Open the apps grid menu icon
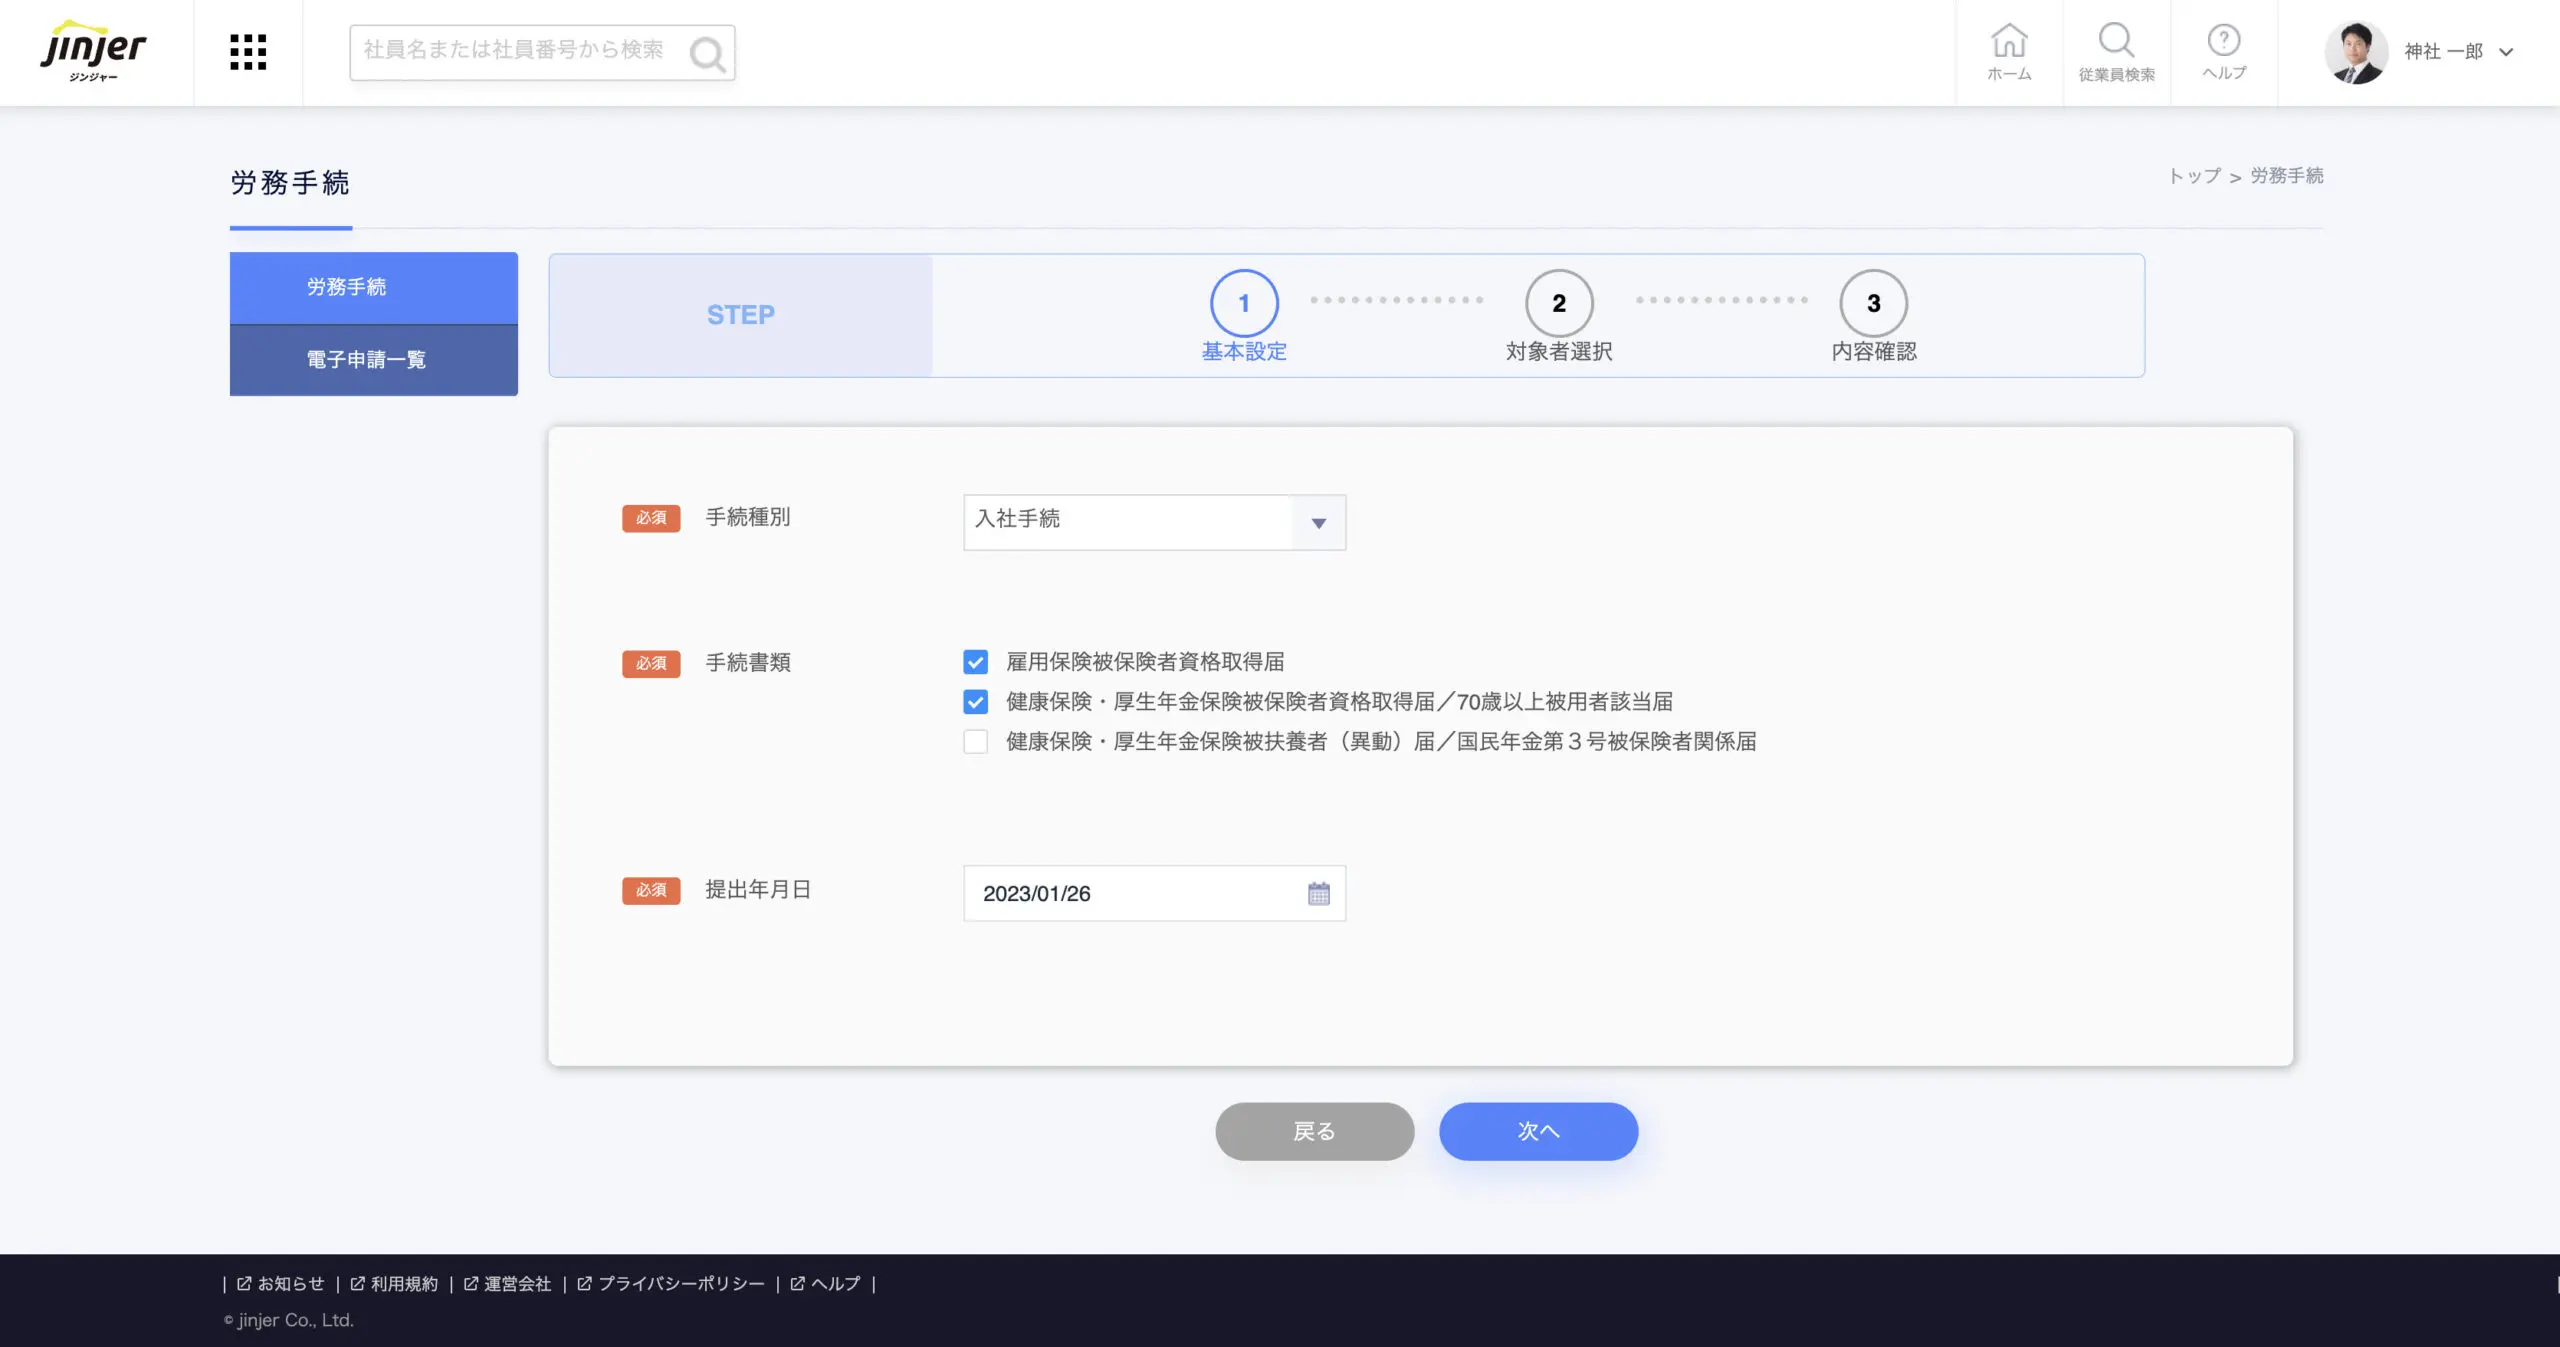2560x1347 pixels. tap(248, 52)
